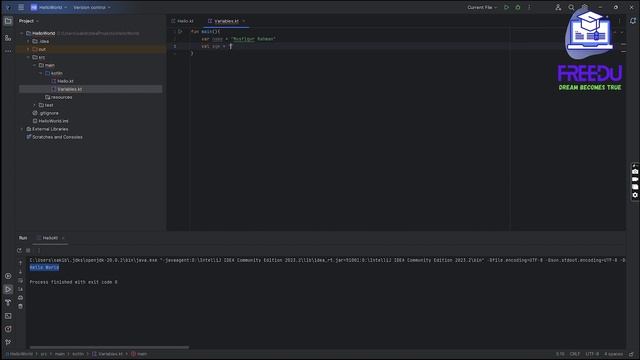Click kotlin in the breadcrumb bar

point(78,354)
